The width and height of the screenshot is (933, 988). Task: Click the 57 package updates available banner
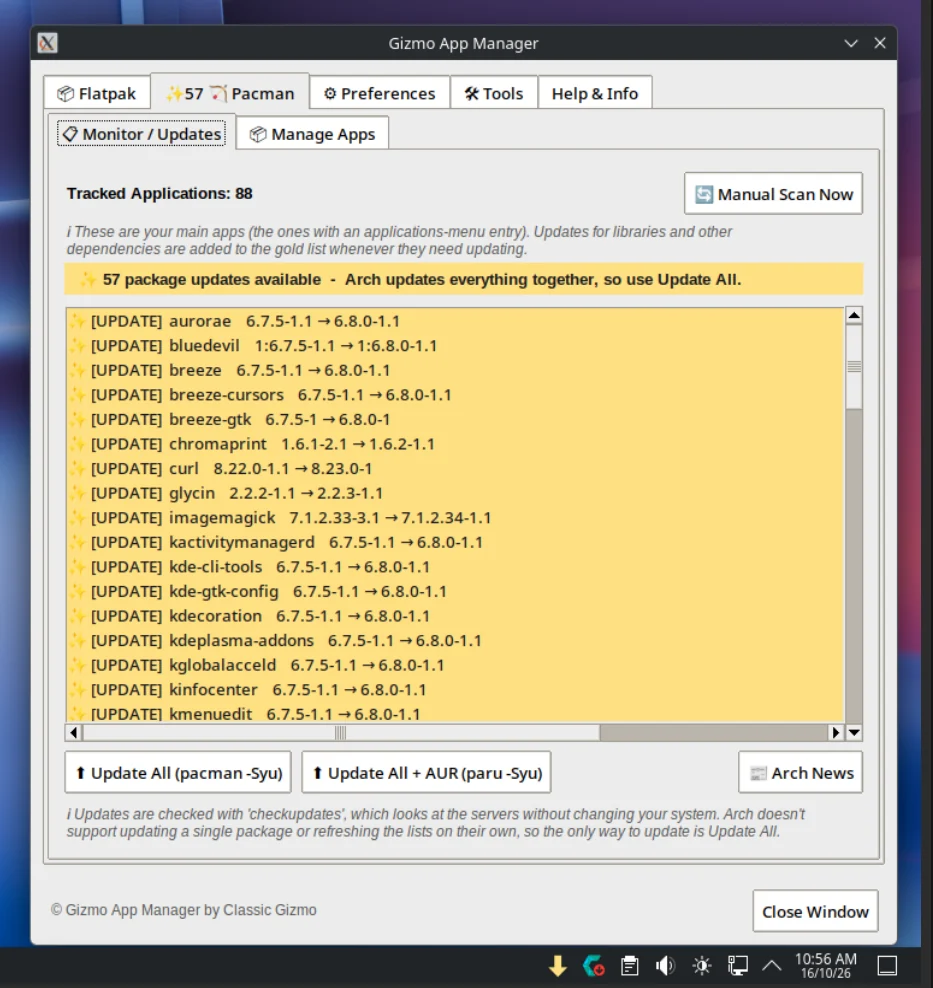click(464, 279)
